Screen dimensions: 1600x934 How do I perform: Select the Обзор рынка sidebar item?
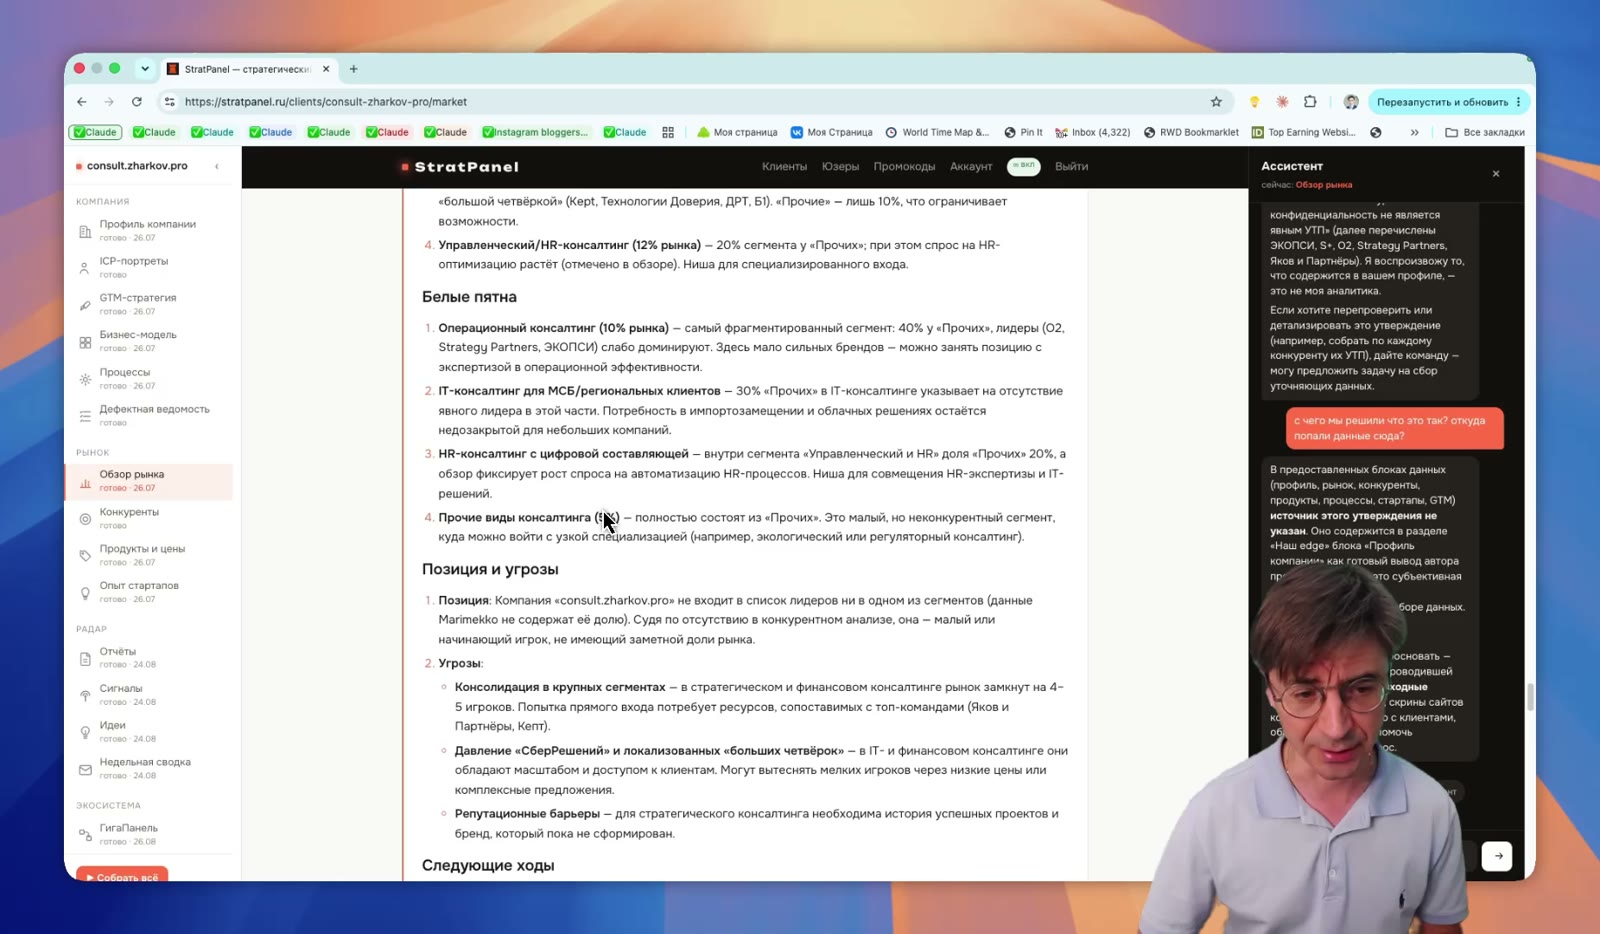point(149,481)
